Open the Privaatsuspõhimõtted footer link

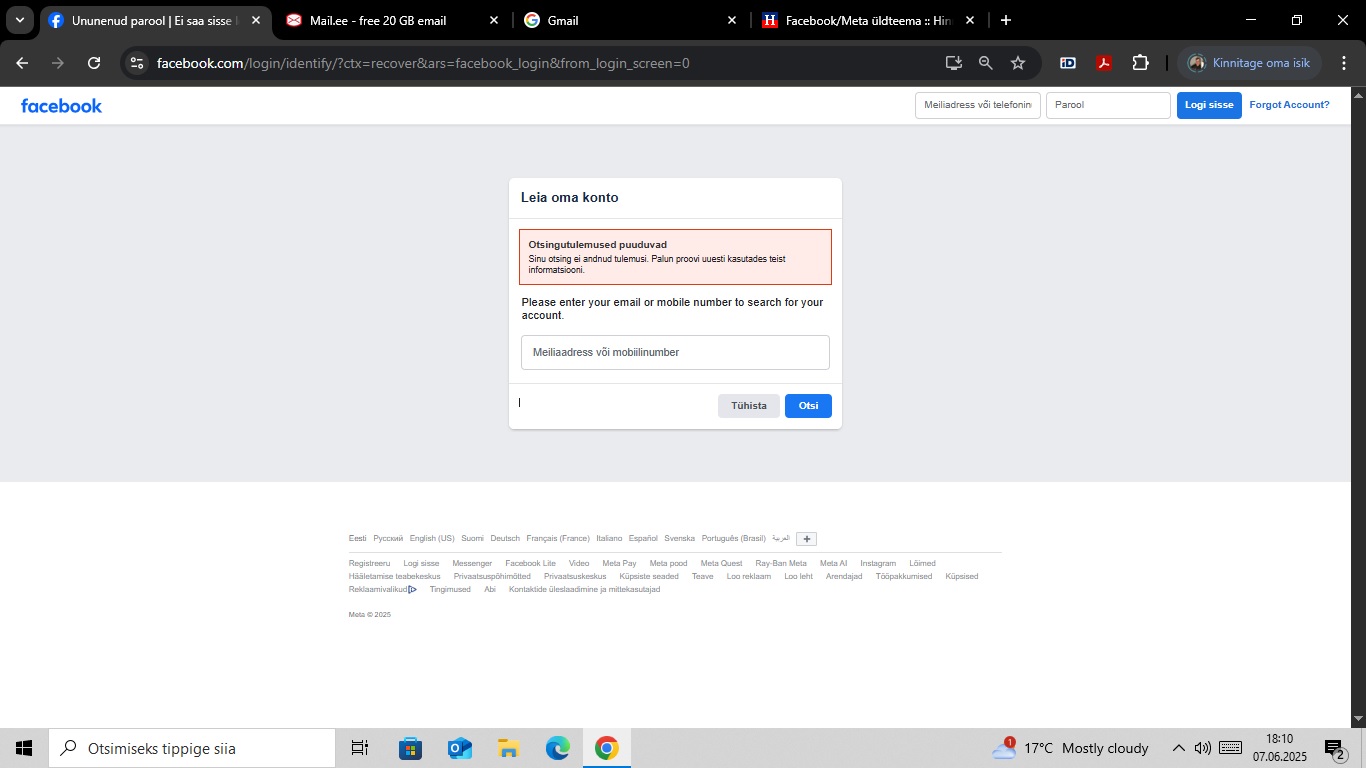[492, 577]
